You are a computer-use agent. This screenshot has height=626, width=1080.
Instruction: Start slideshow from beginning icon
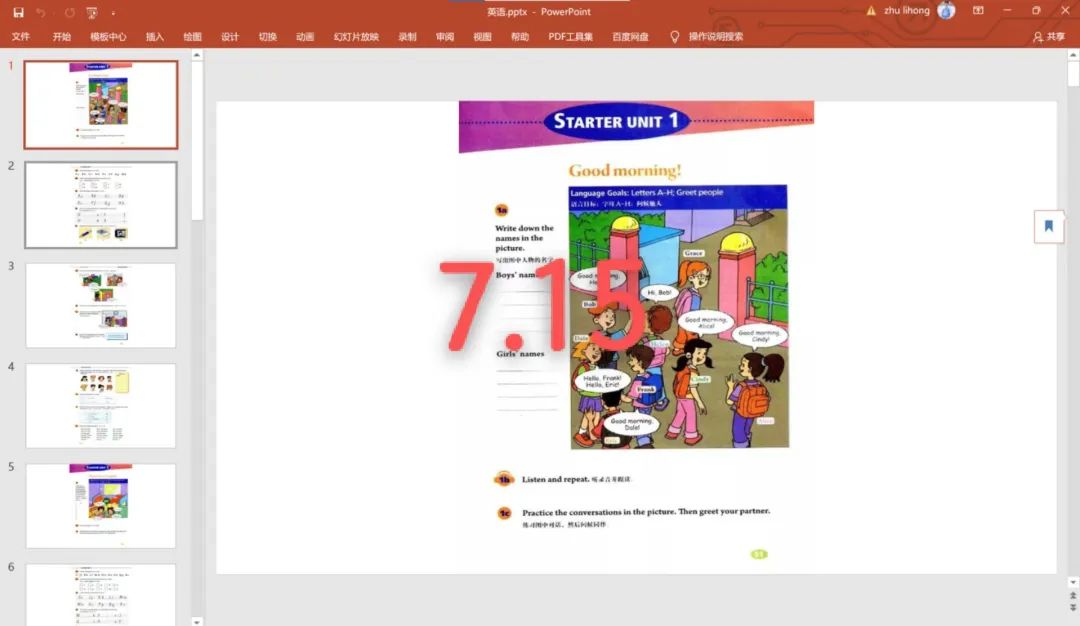[92, 12]
